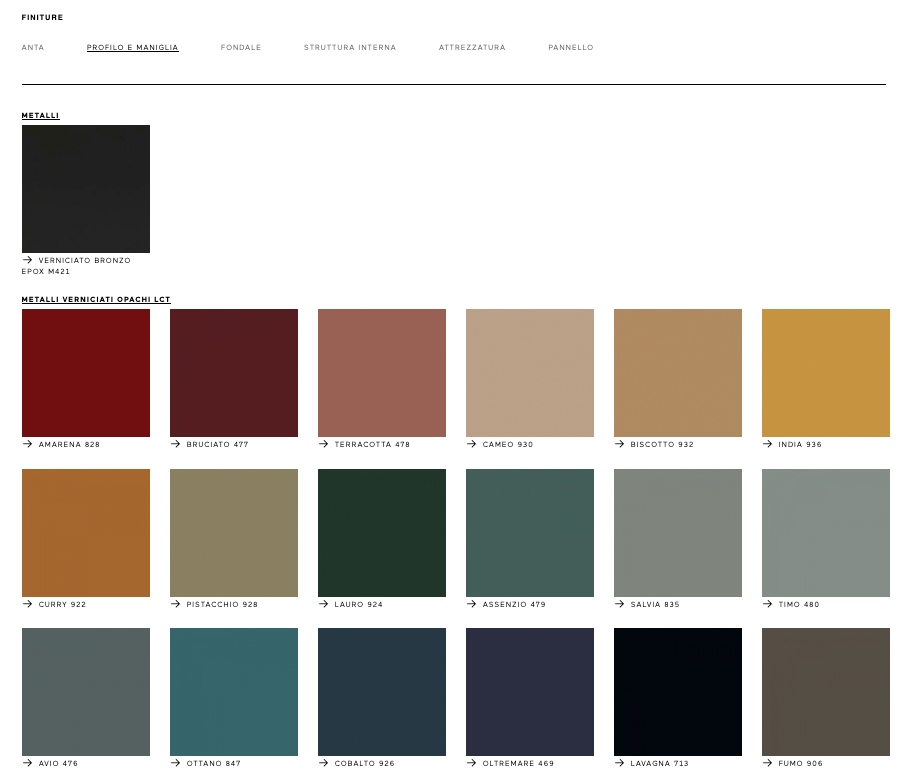Click the arrow icon beside Amarena 828
The width and height of the screenshot is (912, 780).
click(x=27, y=444)
